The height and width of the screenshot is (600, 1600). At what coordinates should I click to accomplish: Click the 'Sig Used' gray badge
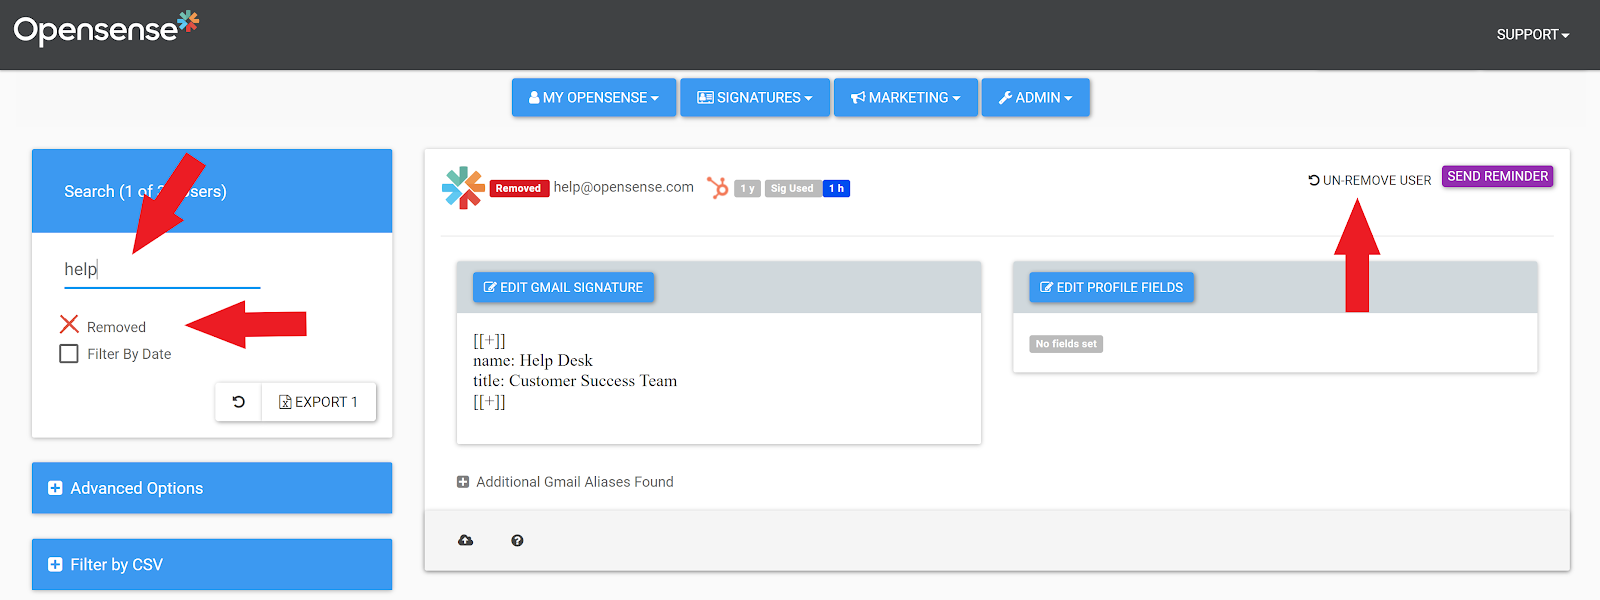(x=793, y=188)
